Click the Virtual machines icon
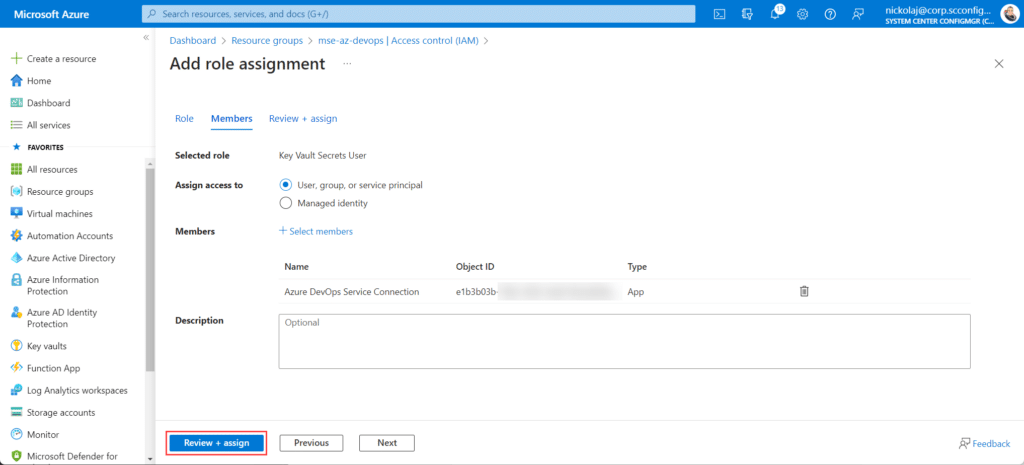Image resolution: width=1024 pixels, height=465 pixels. (x=17, y=214)
